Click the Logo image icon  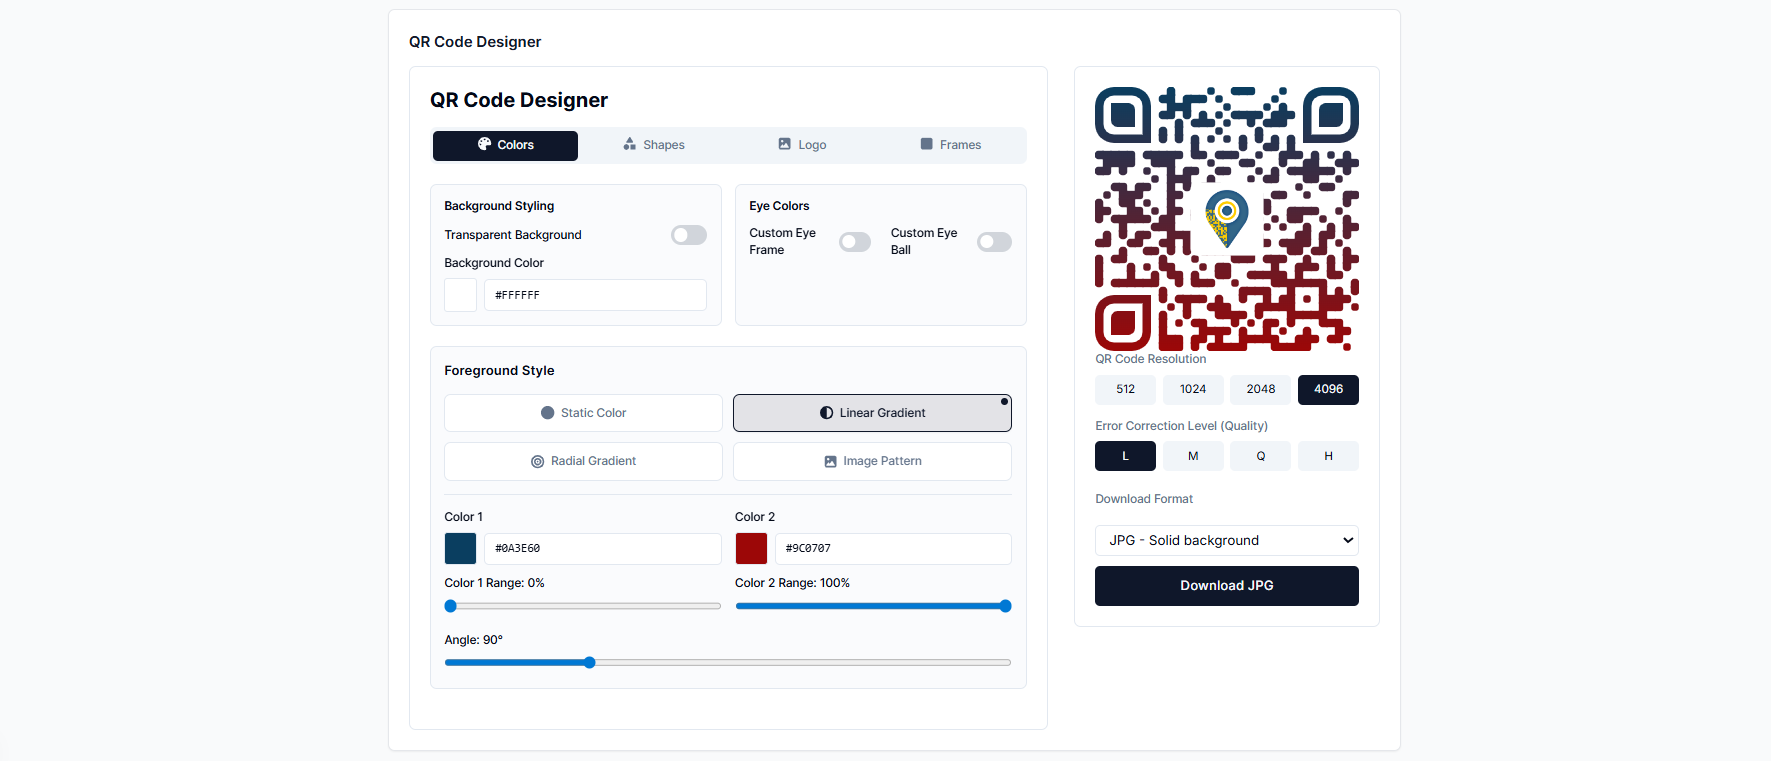click(x=784, y=144)
